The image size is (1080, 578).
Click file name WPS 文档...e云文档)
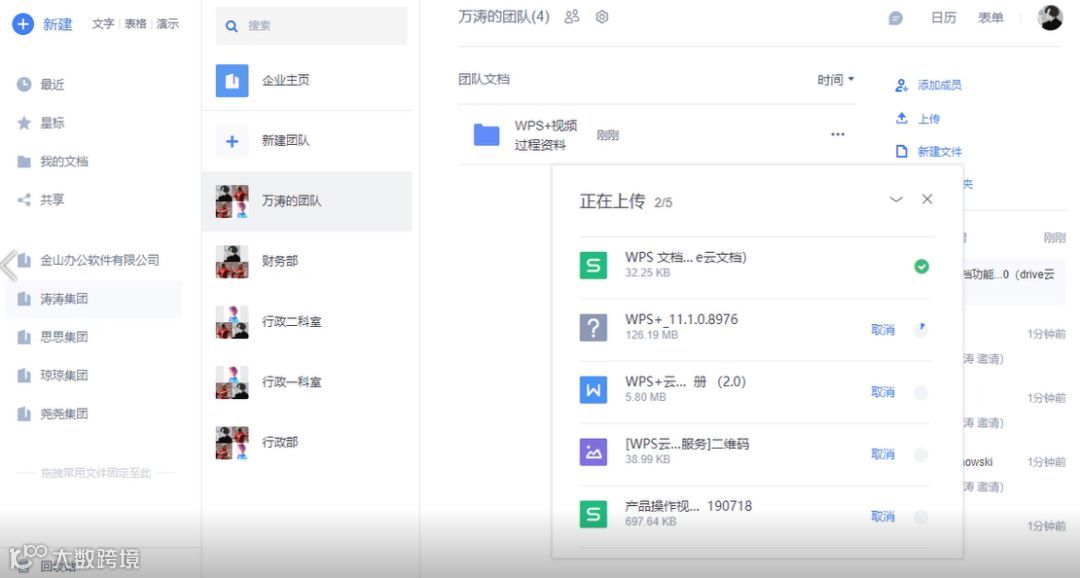(x=685, y=257)
